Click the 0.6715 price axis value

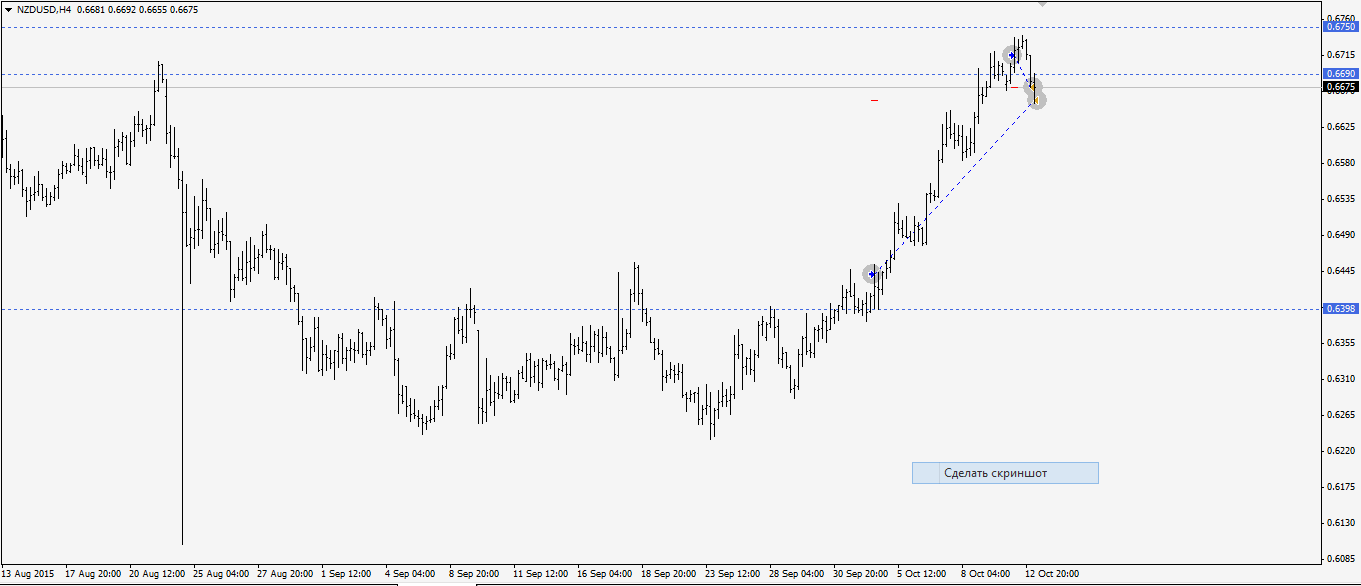1343,55
